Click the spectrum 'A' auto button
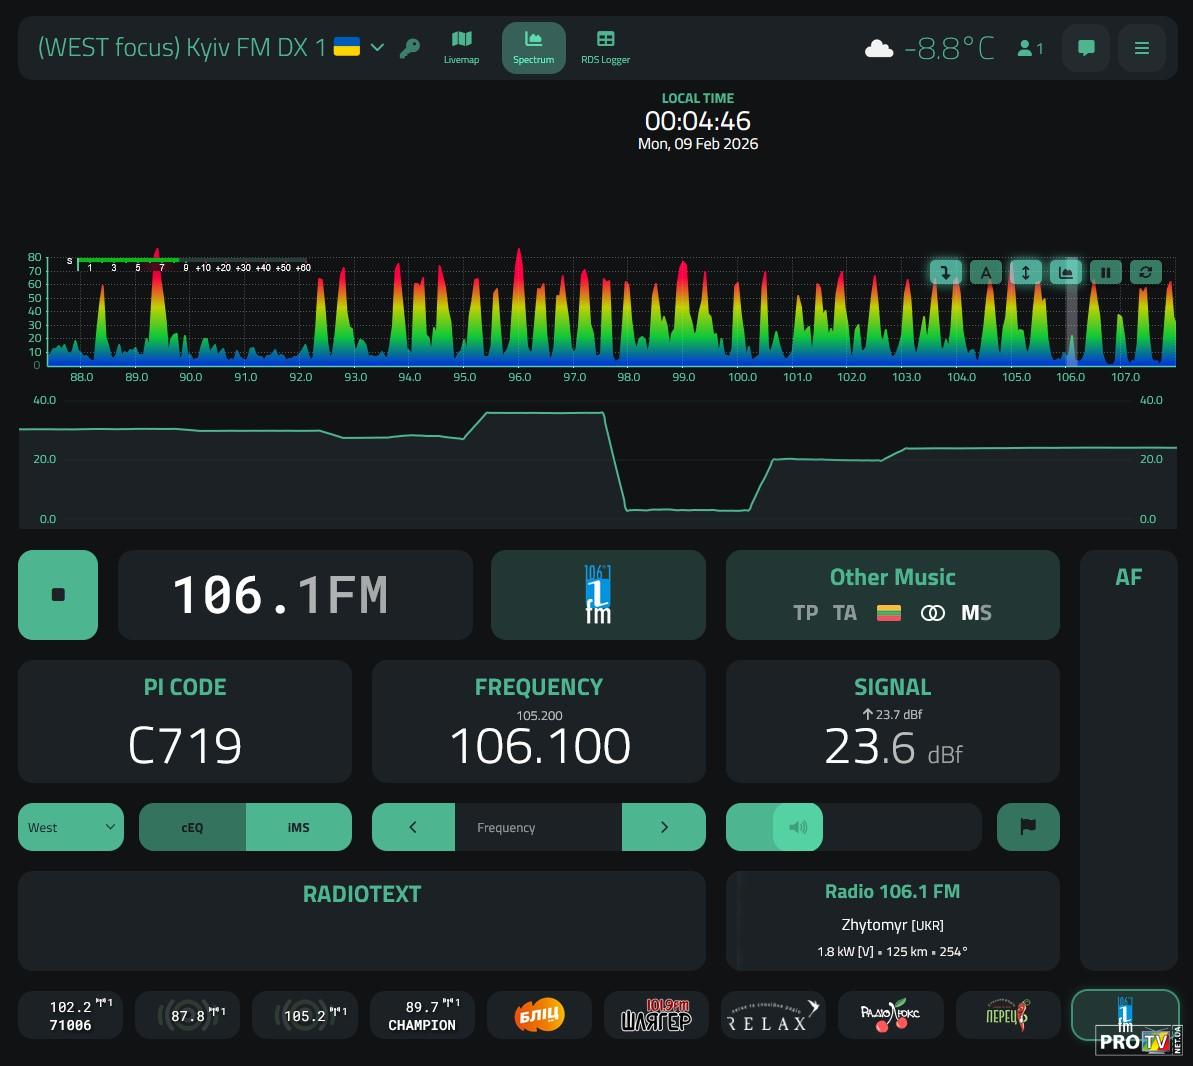This screenshot has height=1066, width=1193. 985,272
